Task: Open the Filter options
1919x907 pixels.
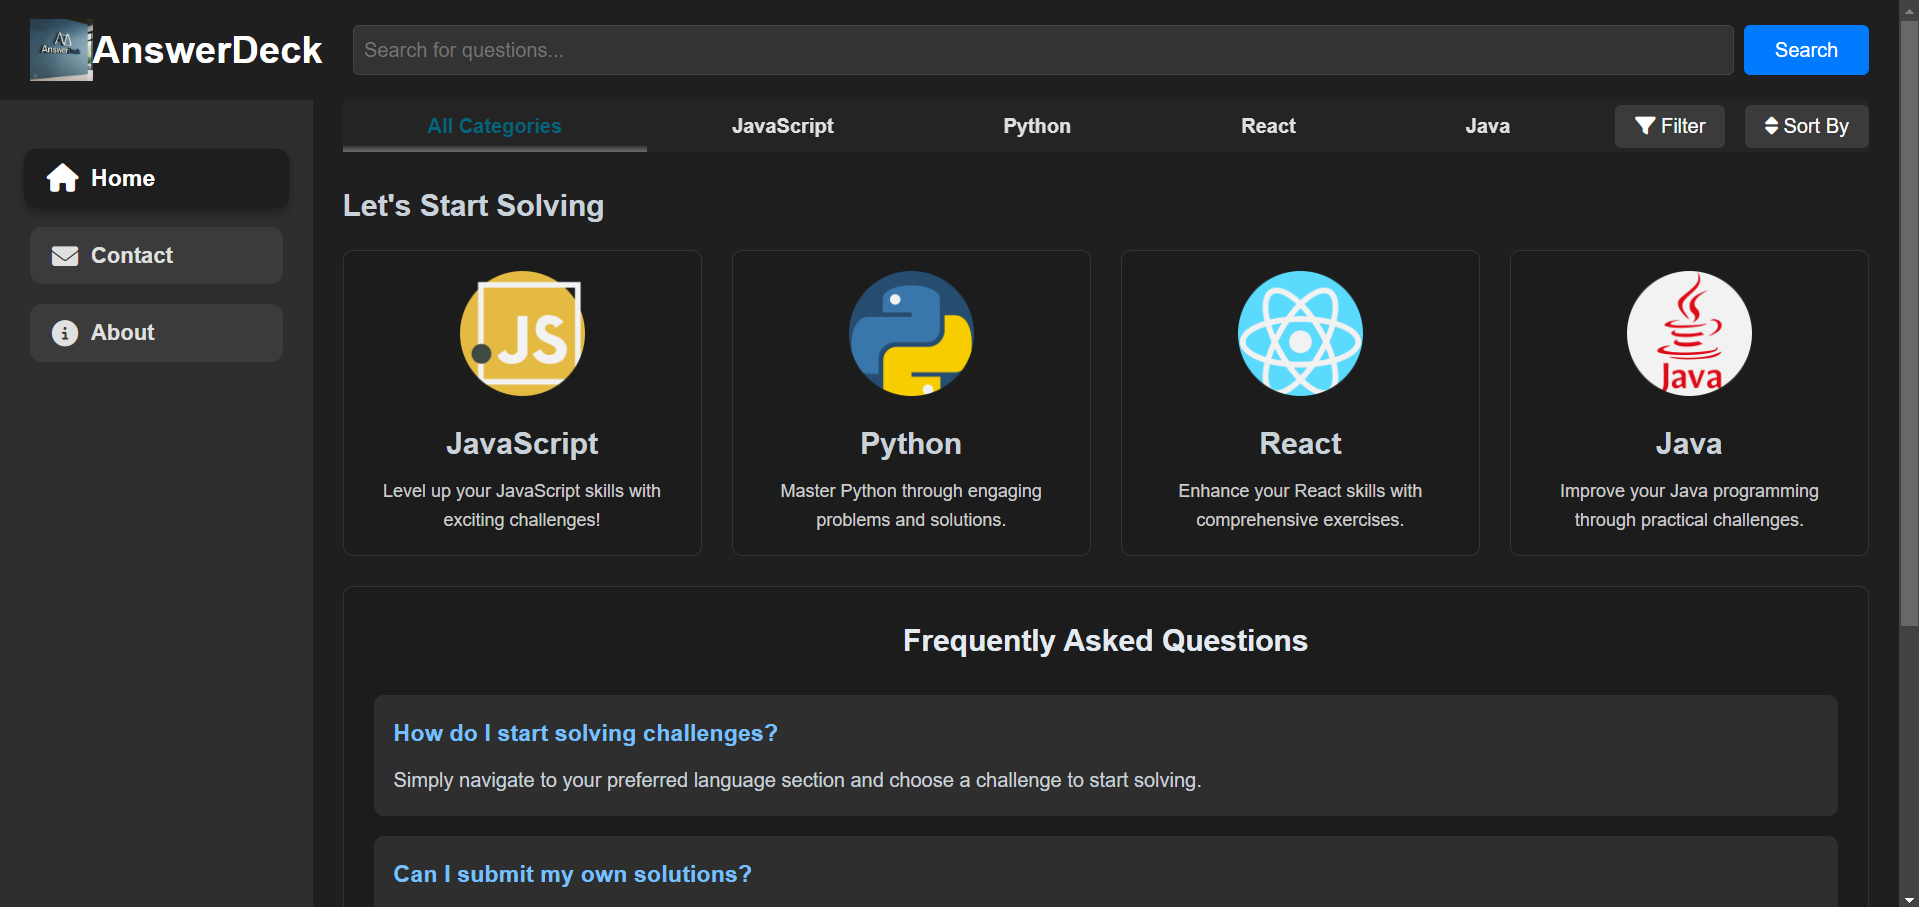Action: [x=1670, y=126]
